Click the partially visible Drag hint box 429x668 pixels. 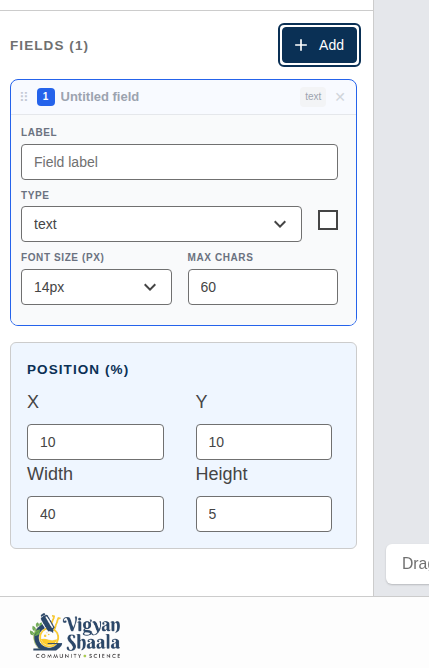click(408, 564)
